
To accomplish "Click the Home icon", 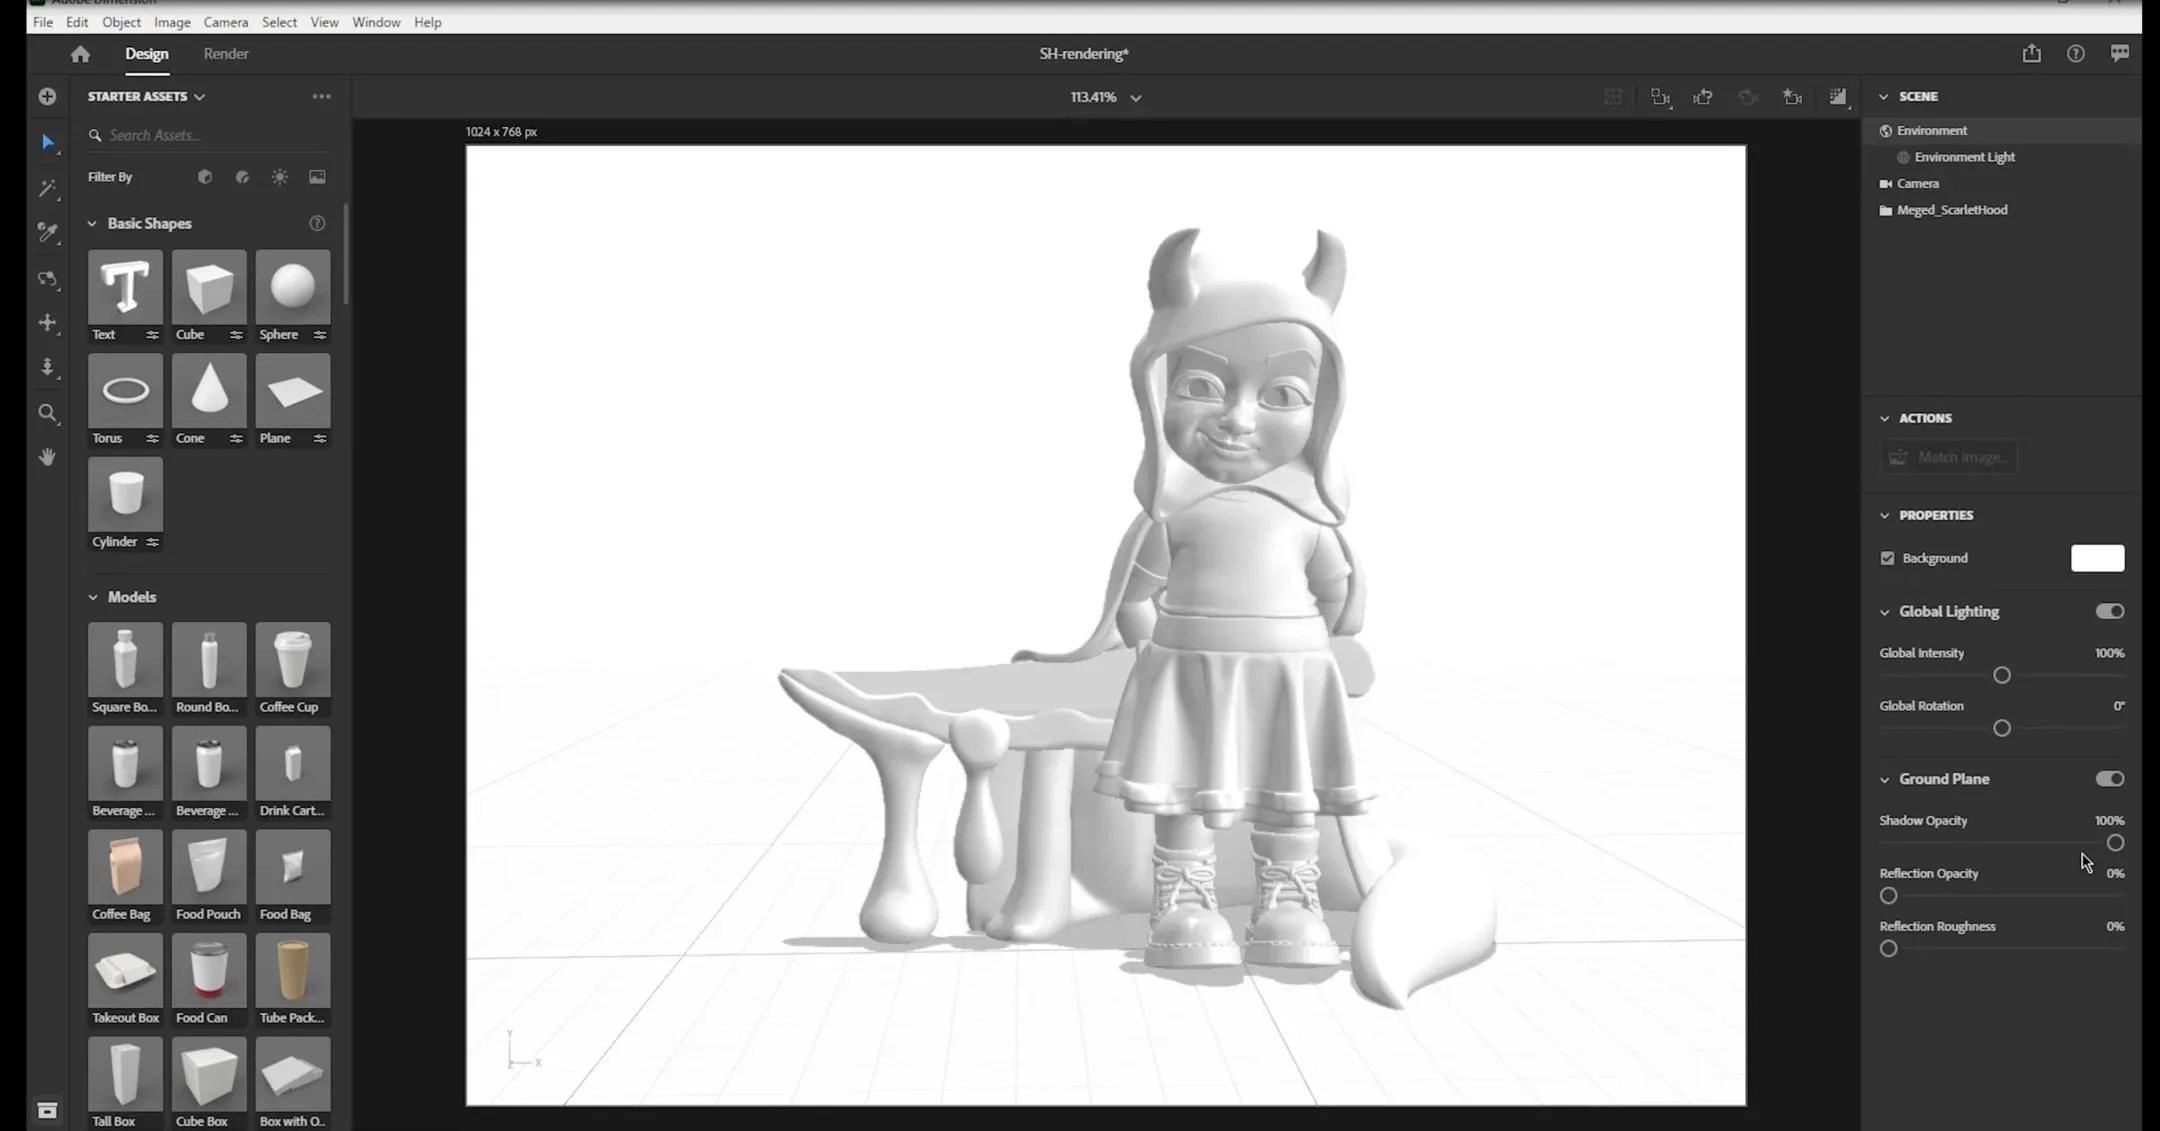I will [x=80, y=54].
